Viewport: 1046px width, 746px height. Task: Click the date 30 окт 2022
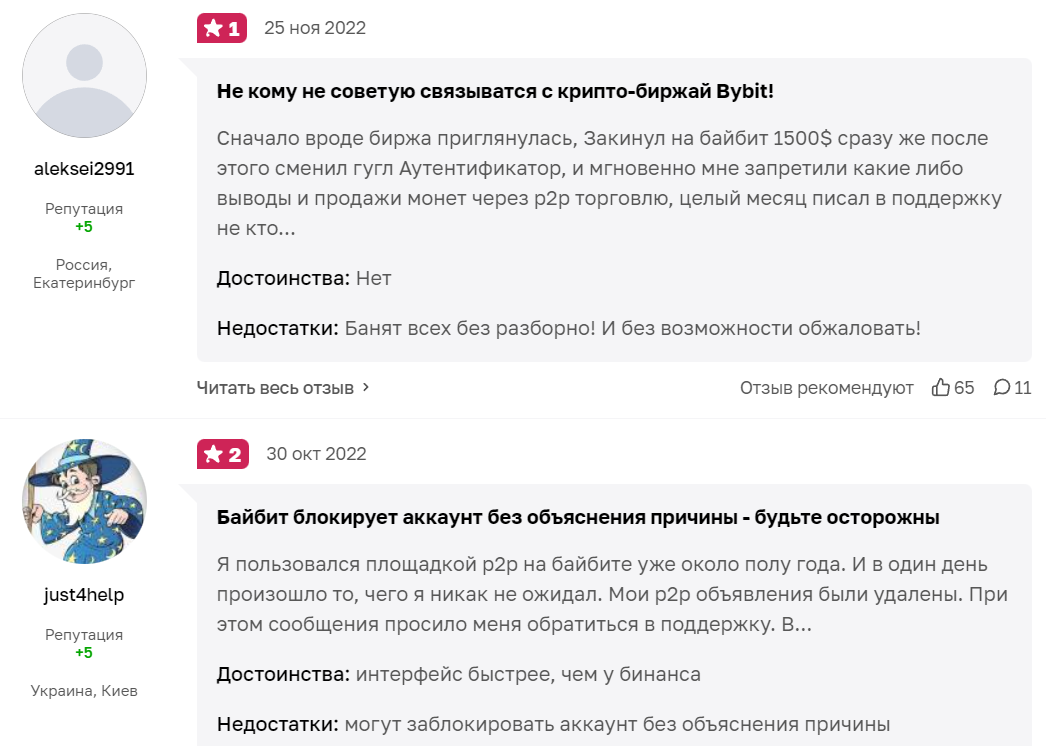click(x=316, y=454)
